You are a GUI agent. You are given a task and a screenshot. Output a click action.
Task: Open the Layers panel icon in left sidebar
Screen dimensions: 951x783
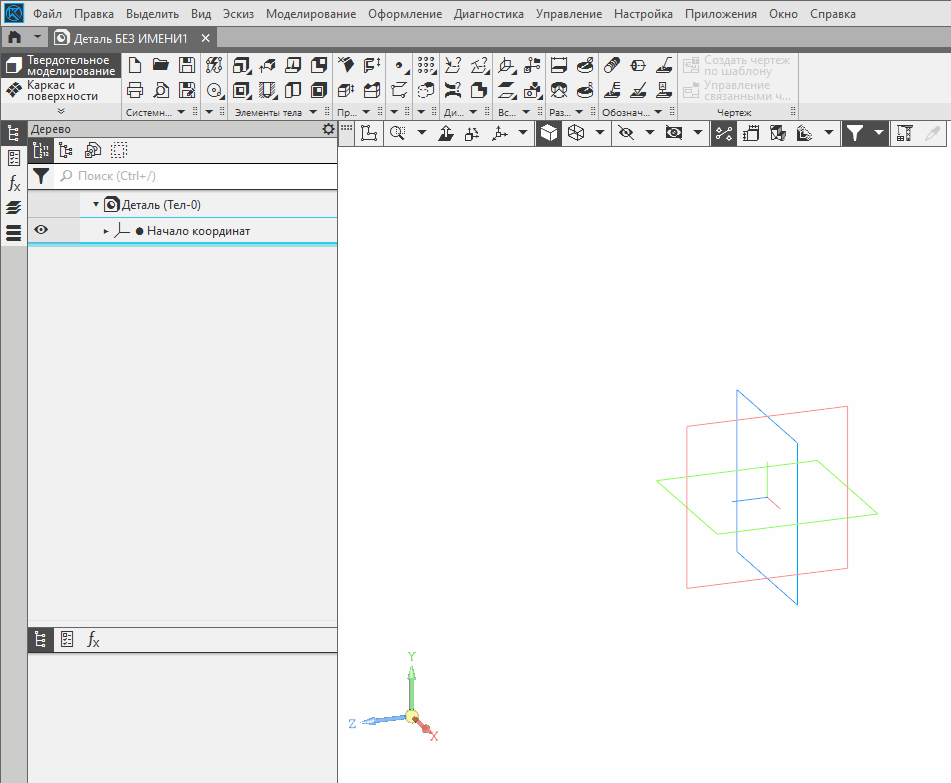pos(14,208)
